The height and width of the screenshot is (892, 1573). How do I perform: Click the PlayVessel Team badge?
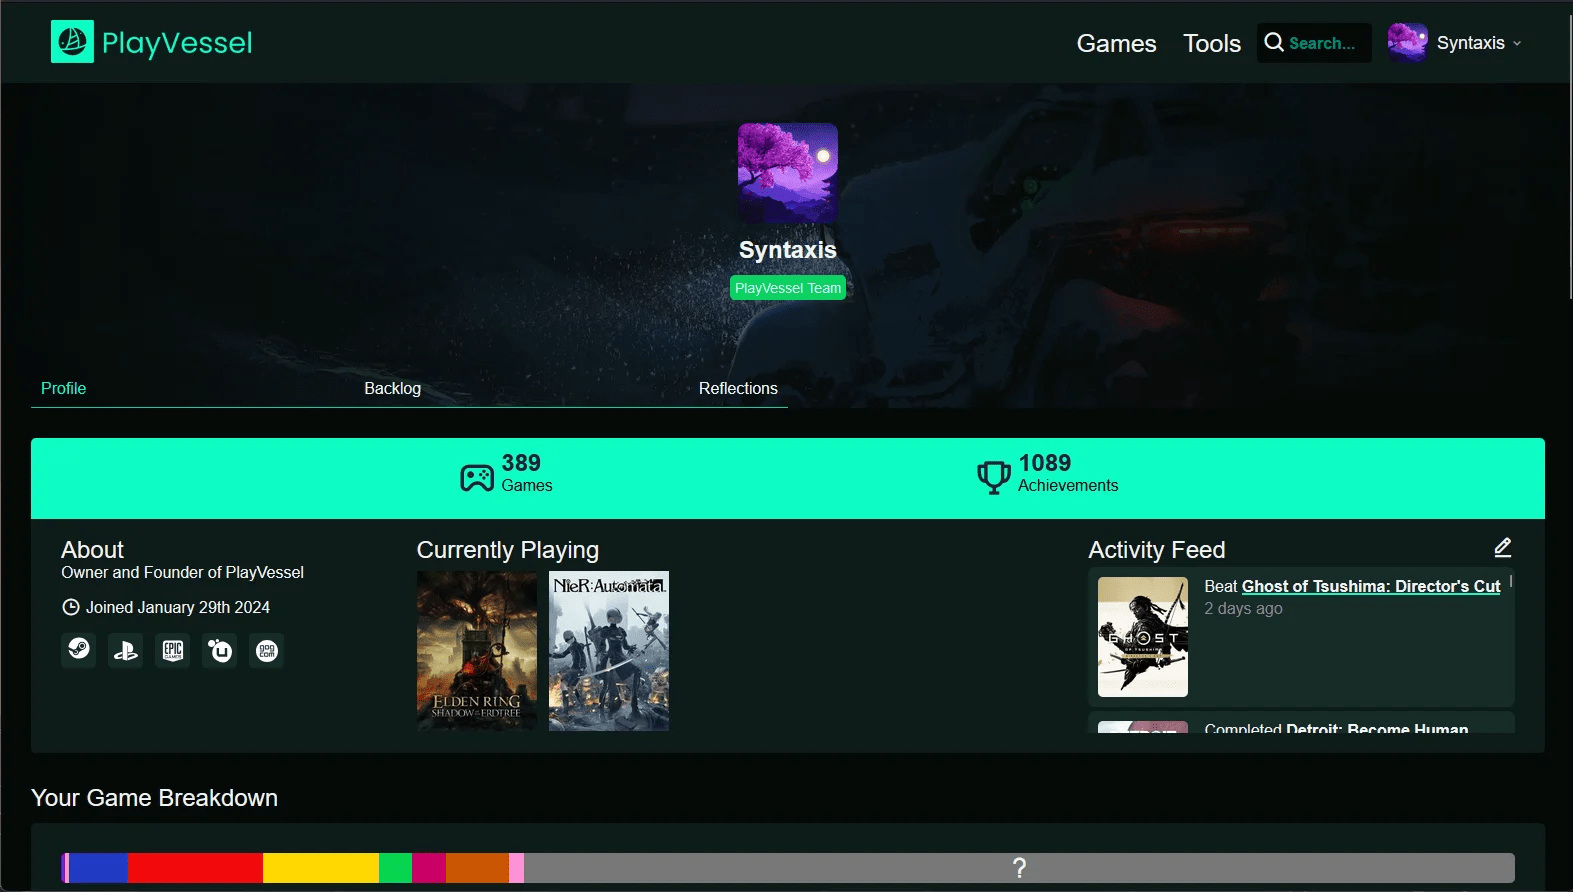(788, 288)
